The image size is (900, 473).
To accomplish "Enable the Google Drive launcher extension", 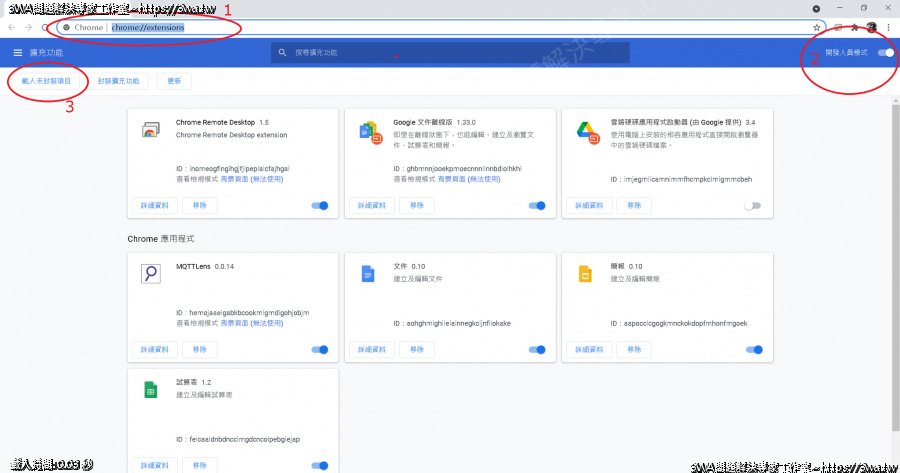I will [752, 206].
